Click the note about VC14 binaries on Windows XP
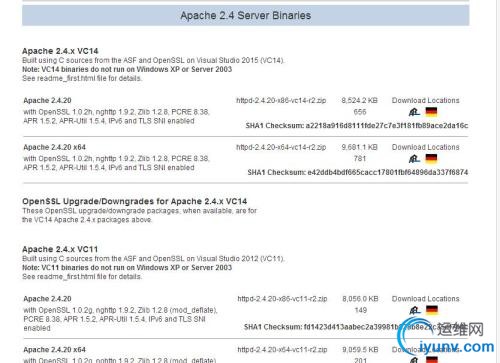Viewport: 500px width, 363px height. click(x=127, y=69)
